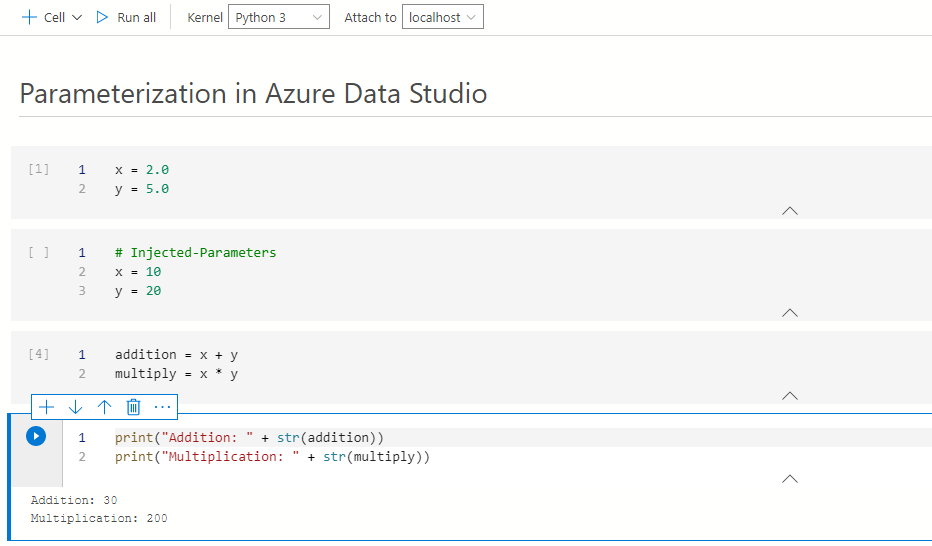The width and height of the screenshot is (932, 546).
Task: Open the Attach to localhost dropdown
Action: (442, 18)
